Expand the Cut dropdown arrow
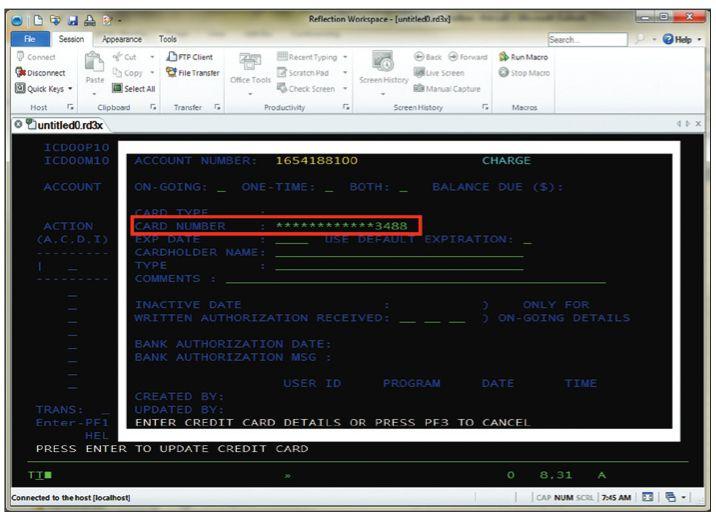 point(152,57)
